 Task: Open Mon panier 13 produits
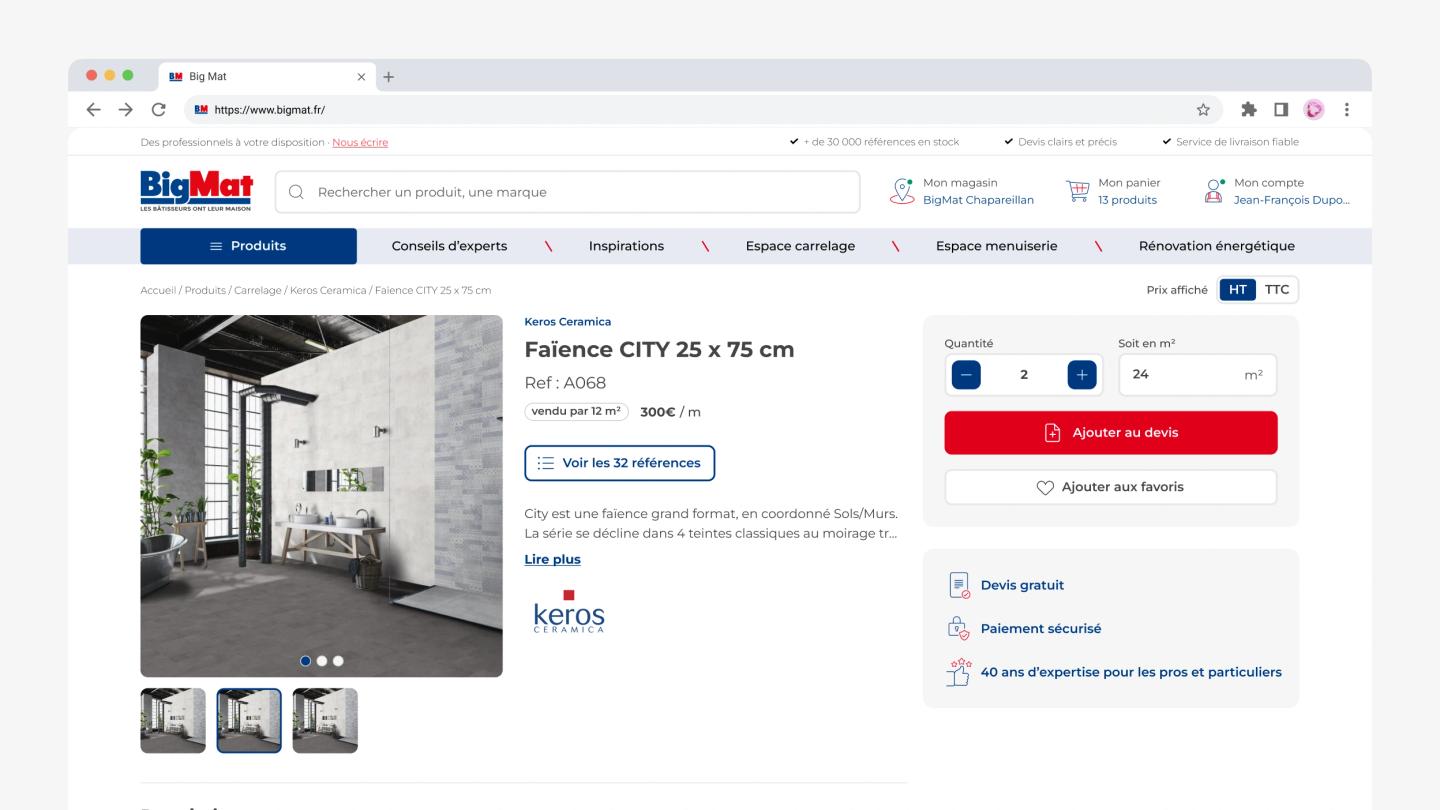pos(1113,191)
